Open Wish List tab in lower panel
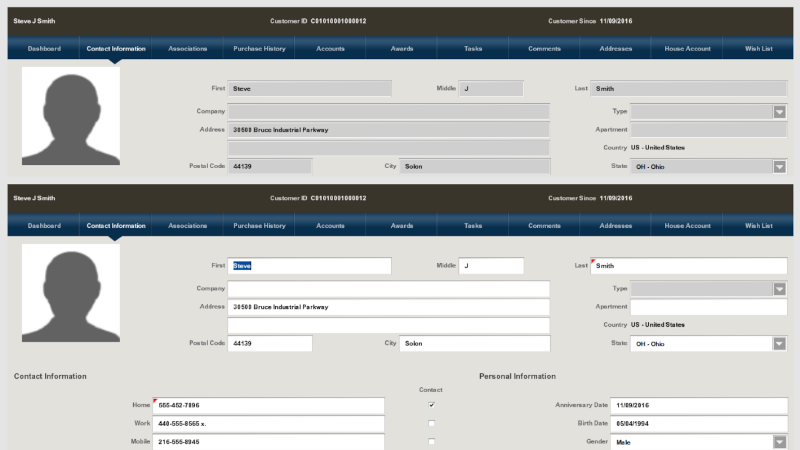Screen dimensions: 800x450 click(x=758, y=226)
